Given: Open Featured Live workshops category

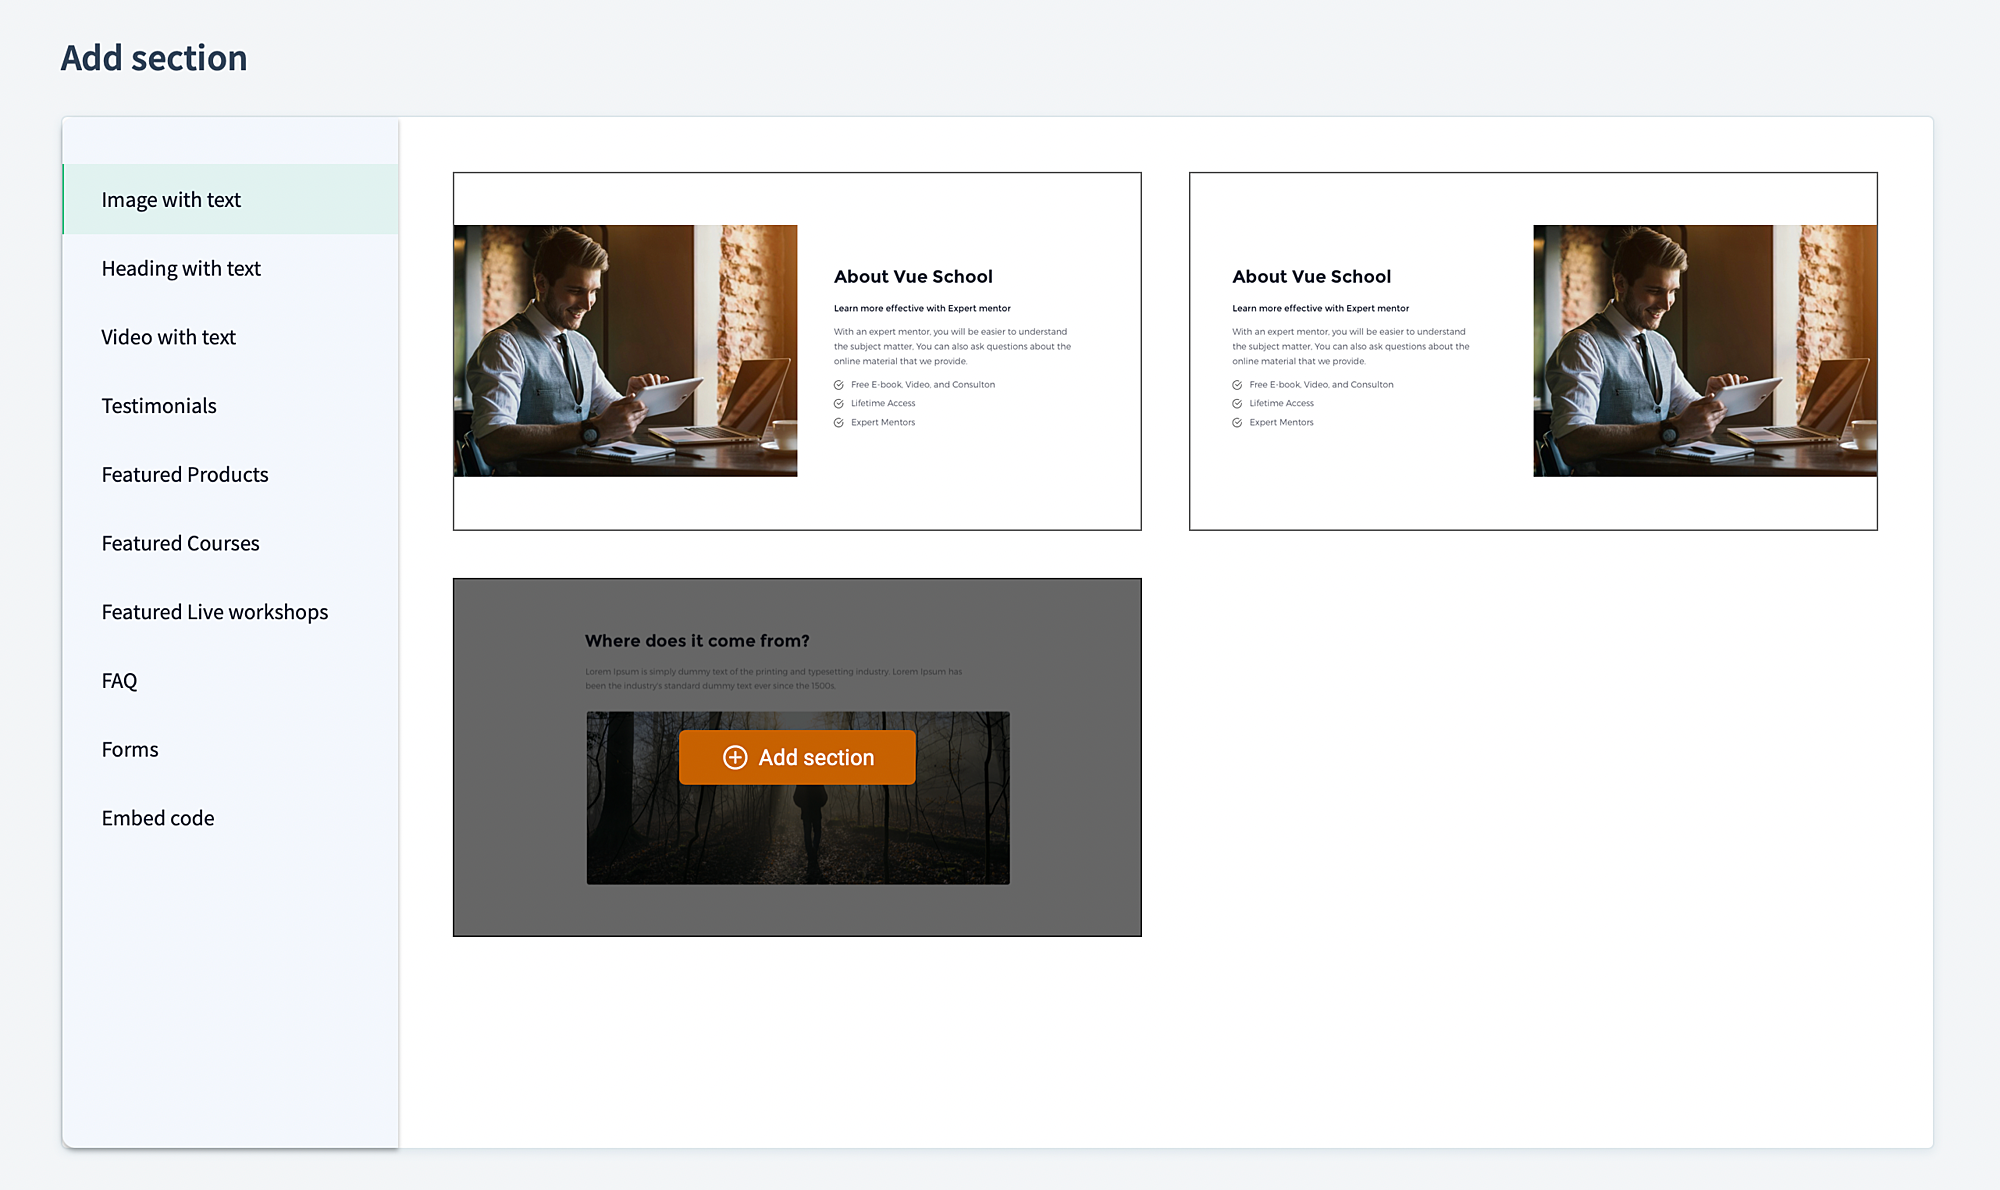Looking at the screenshot, I should click(x=214, y=612).
